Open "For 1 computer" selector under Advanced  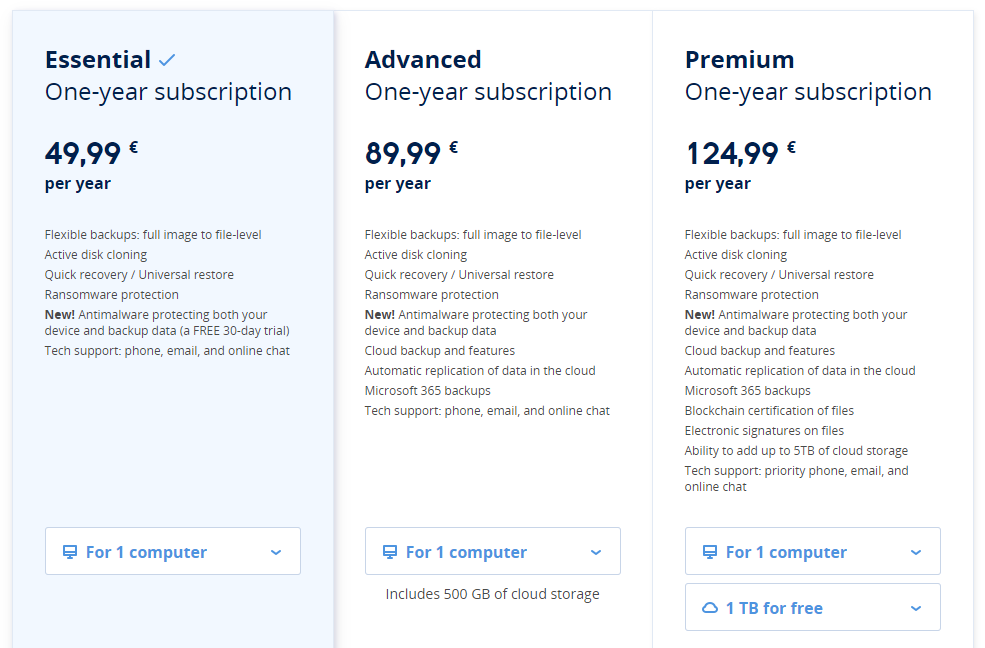pos(492,551)
